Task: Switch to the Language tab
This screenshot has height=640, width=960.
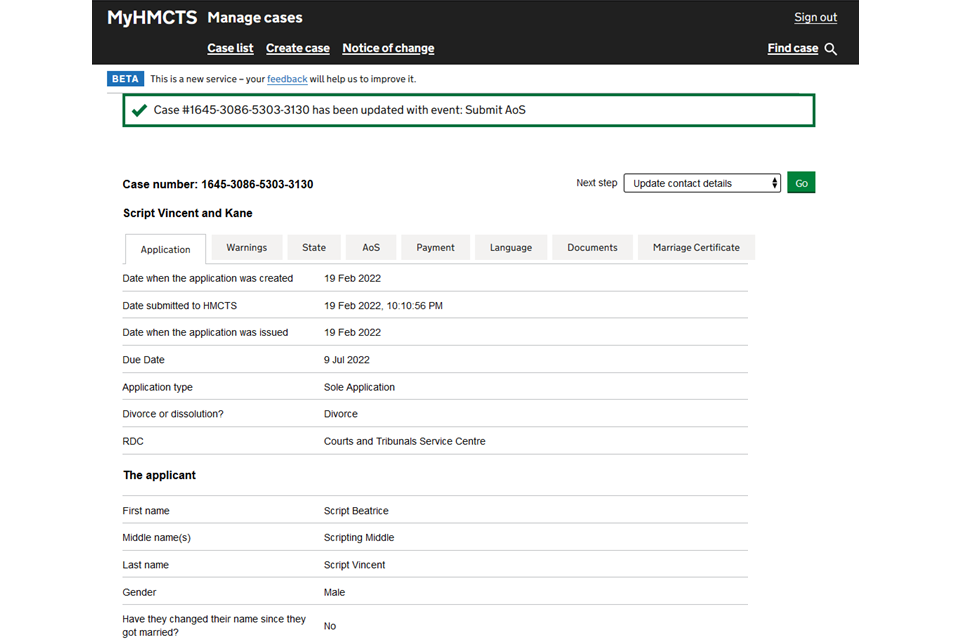Action: click(511, 248)
